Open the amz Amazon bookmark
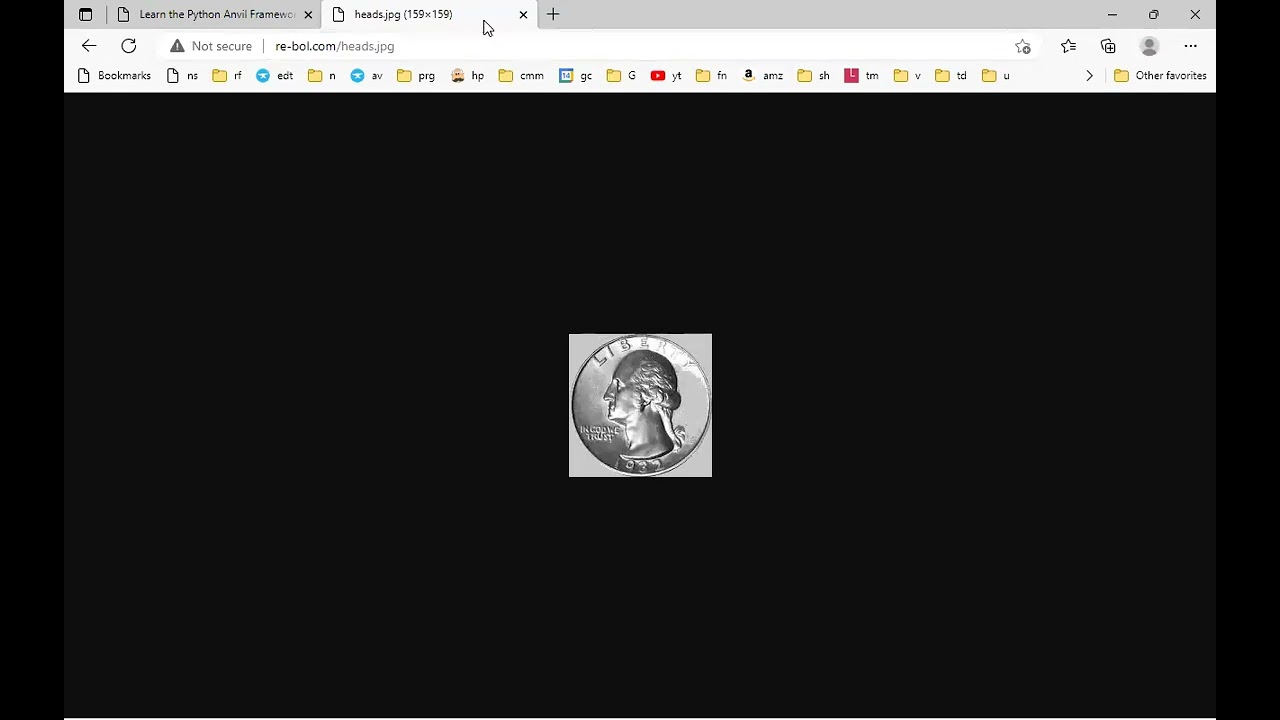The height and width of the screenshot is (720, 1280). click(763, 76)
